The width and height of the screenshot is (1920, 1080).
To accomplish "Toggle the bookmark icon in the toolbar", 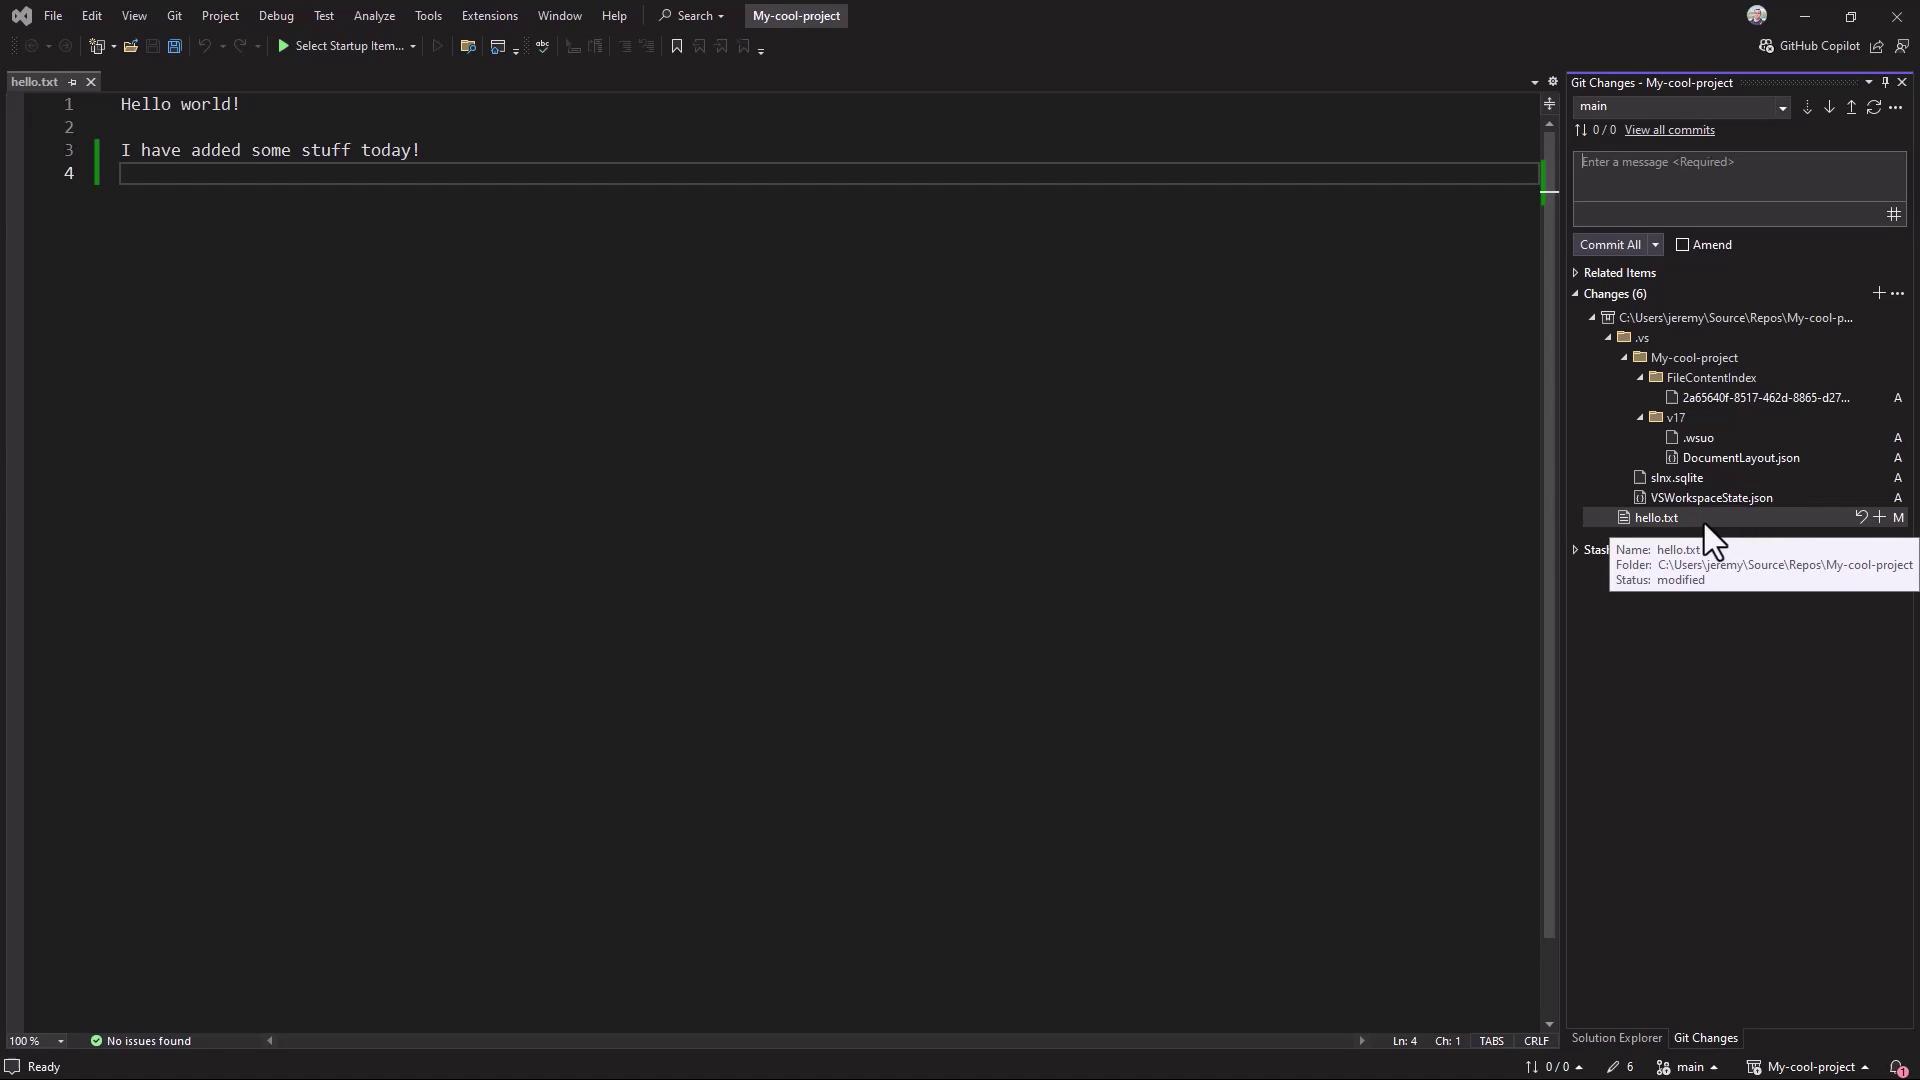I will tap(677, 46).
